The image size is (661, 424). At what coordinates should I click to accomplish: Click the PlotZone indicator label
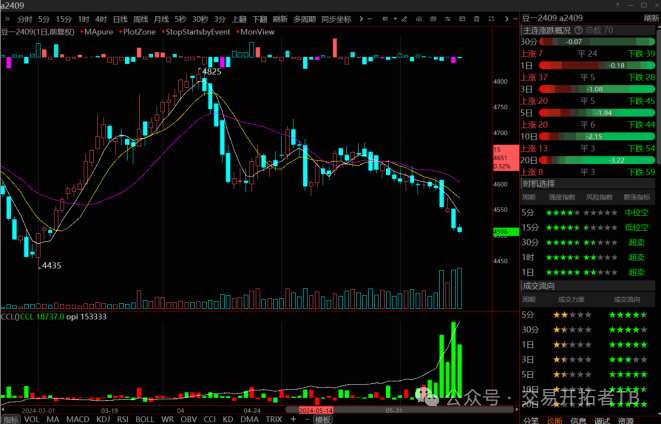139,32
